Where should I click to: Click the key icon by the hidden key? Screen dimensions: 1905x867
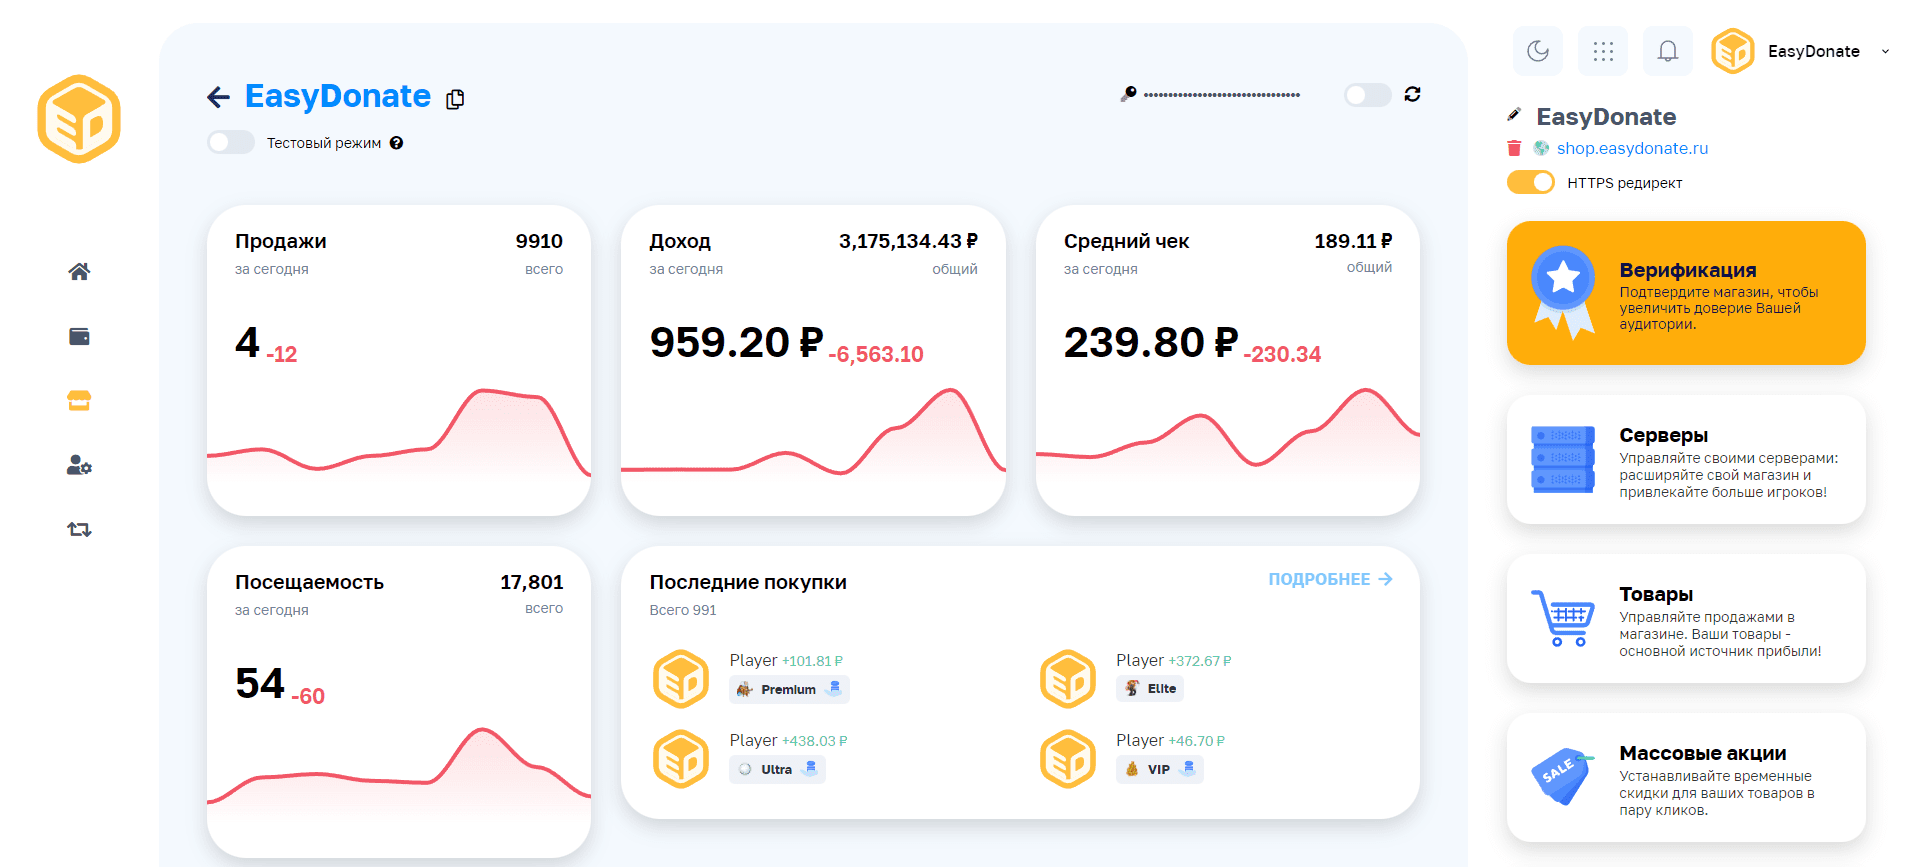click(x=1128, y=94)
